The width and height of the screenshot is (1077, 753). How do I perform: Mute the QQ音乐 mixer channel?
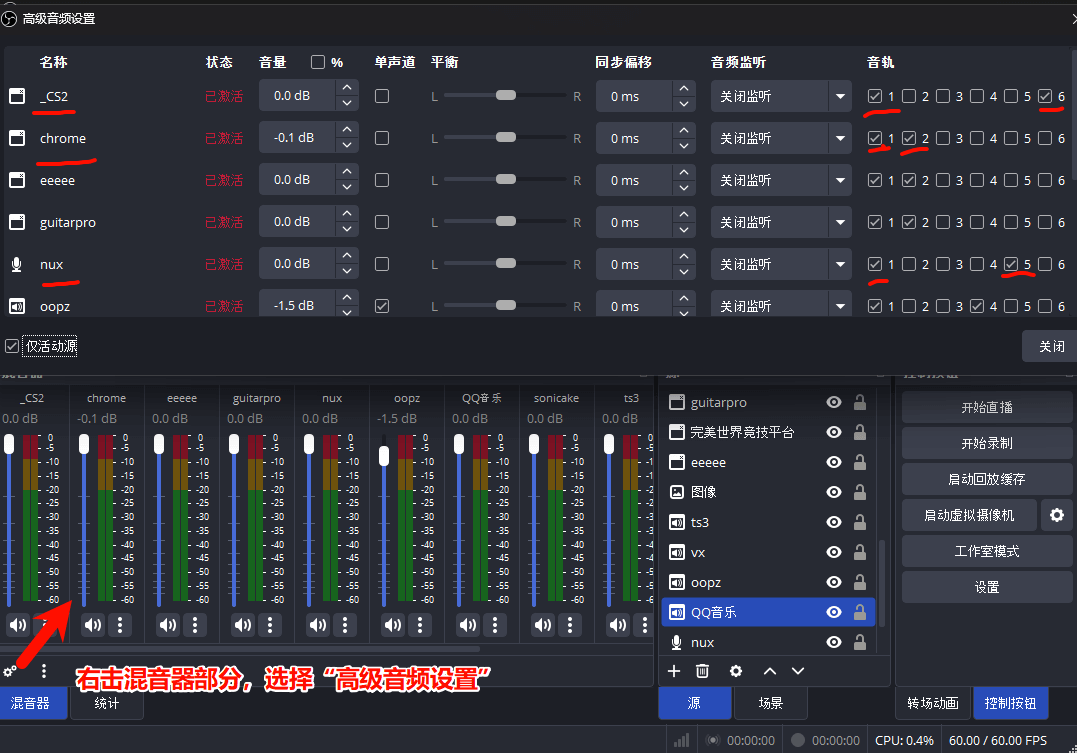coord(468,625)
